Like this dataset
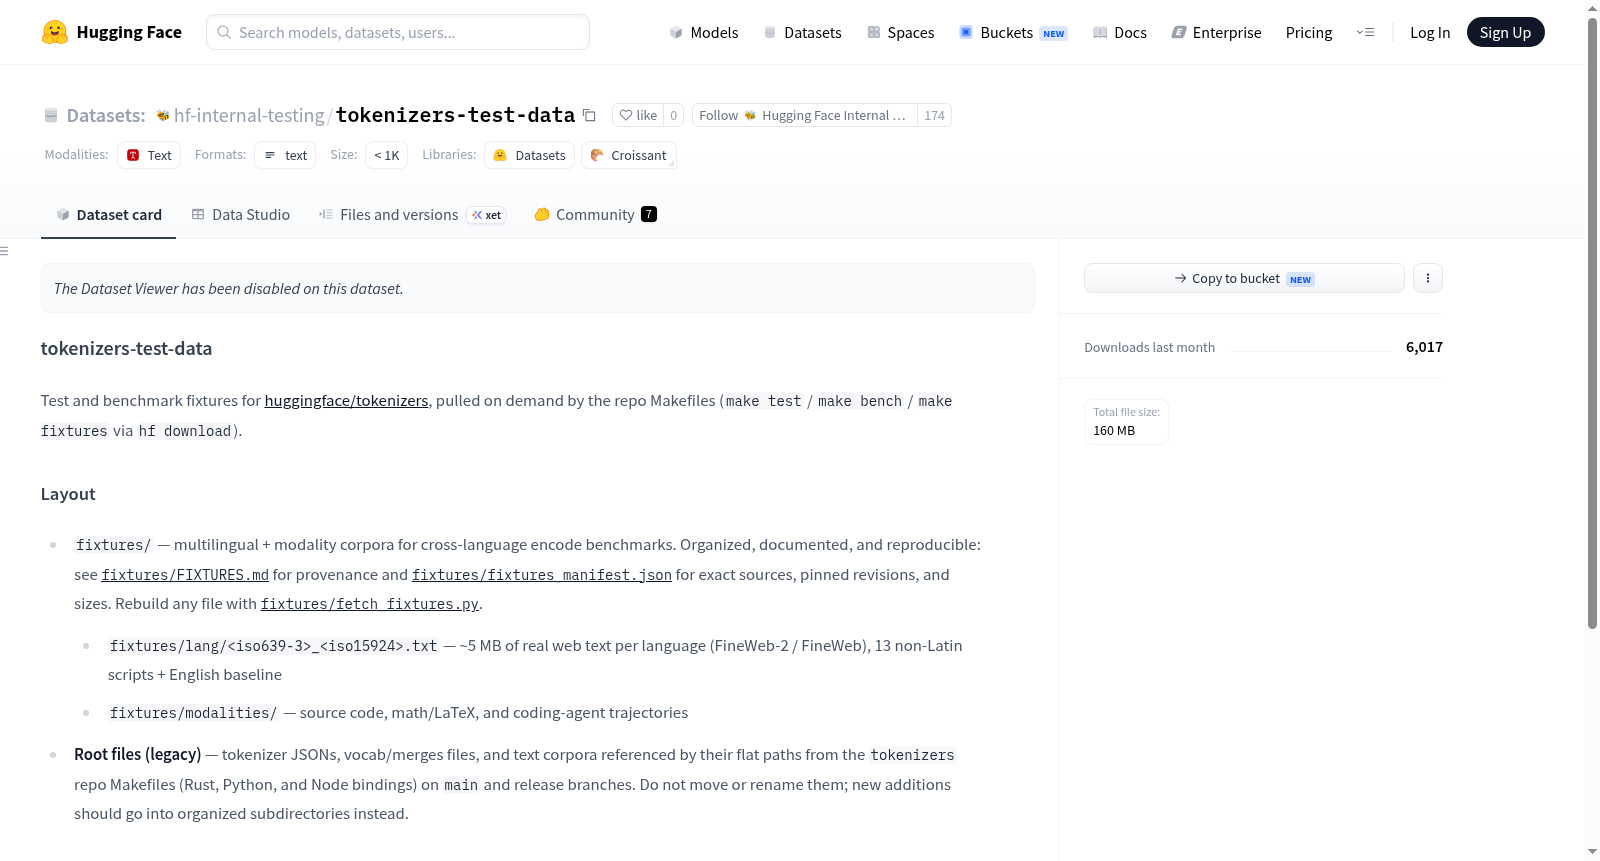The height and width of the screenshot is (861, 1600). click(x=638, y=115)
